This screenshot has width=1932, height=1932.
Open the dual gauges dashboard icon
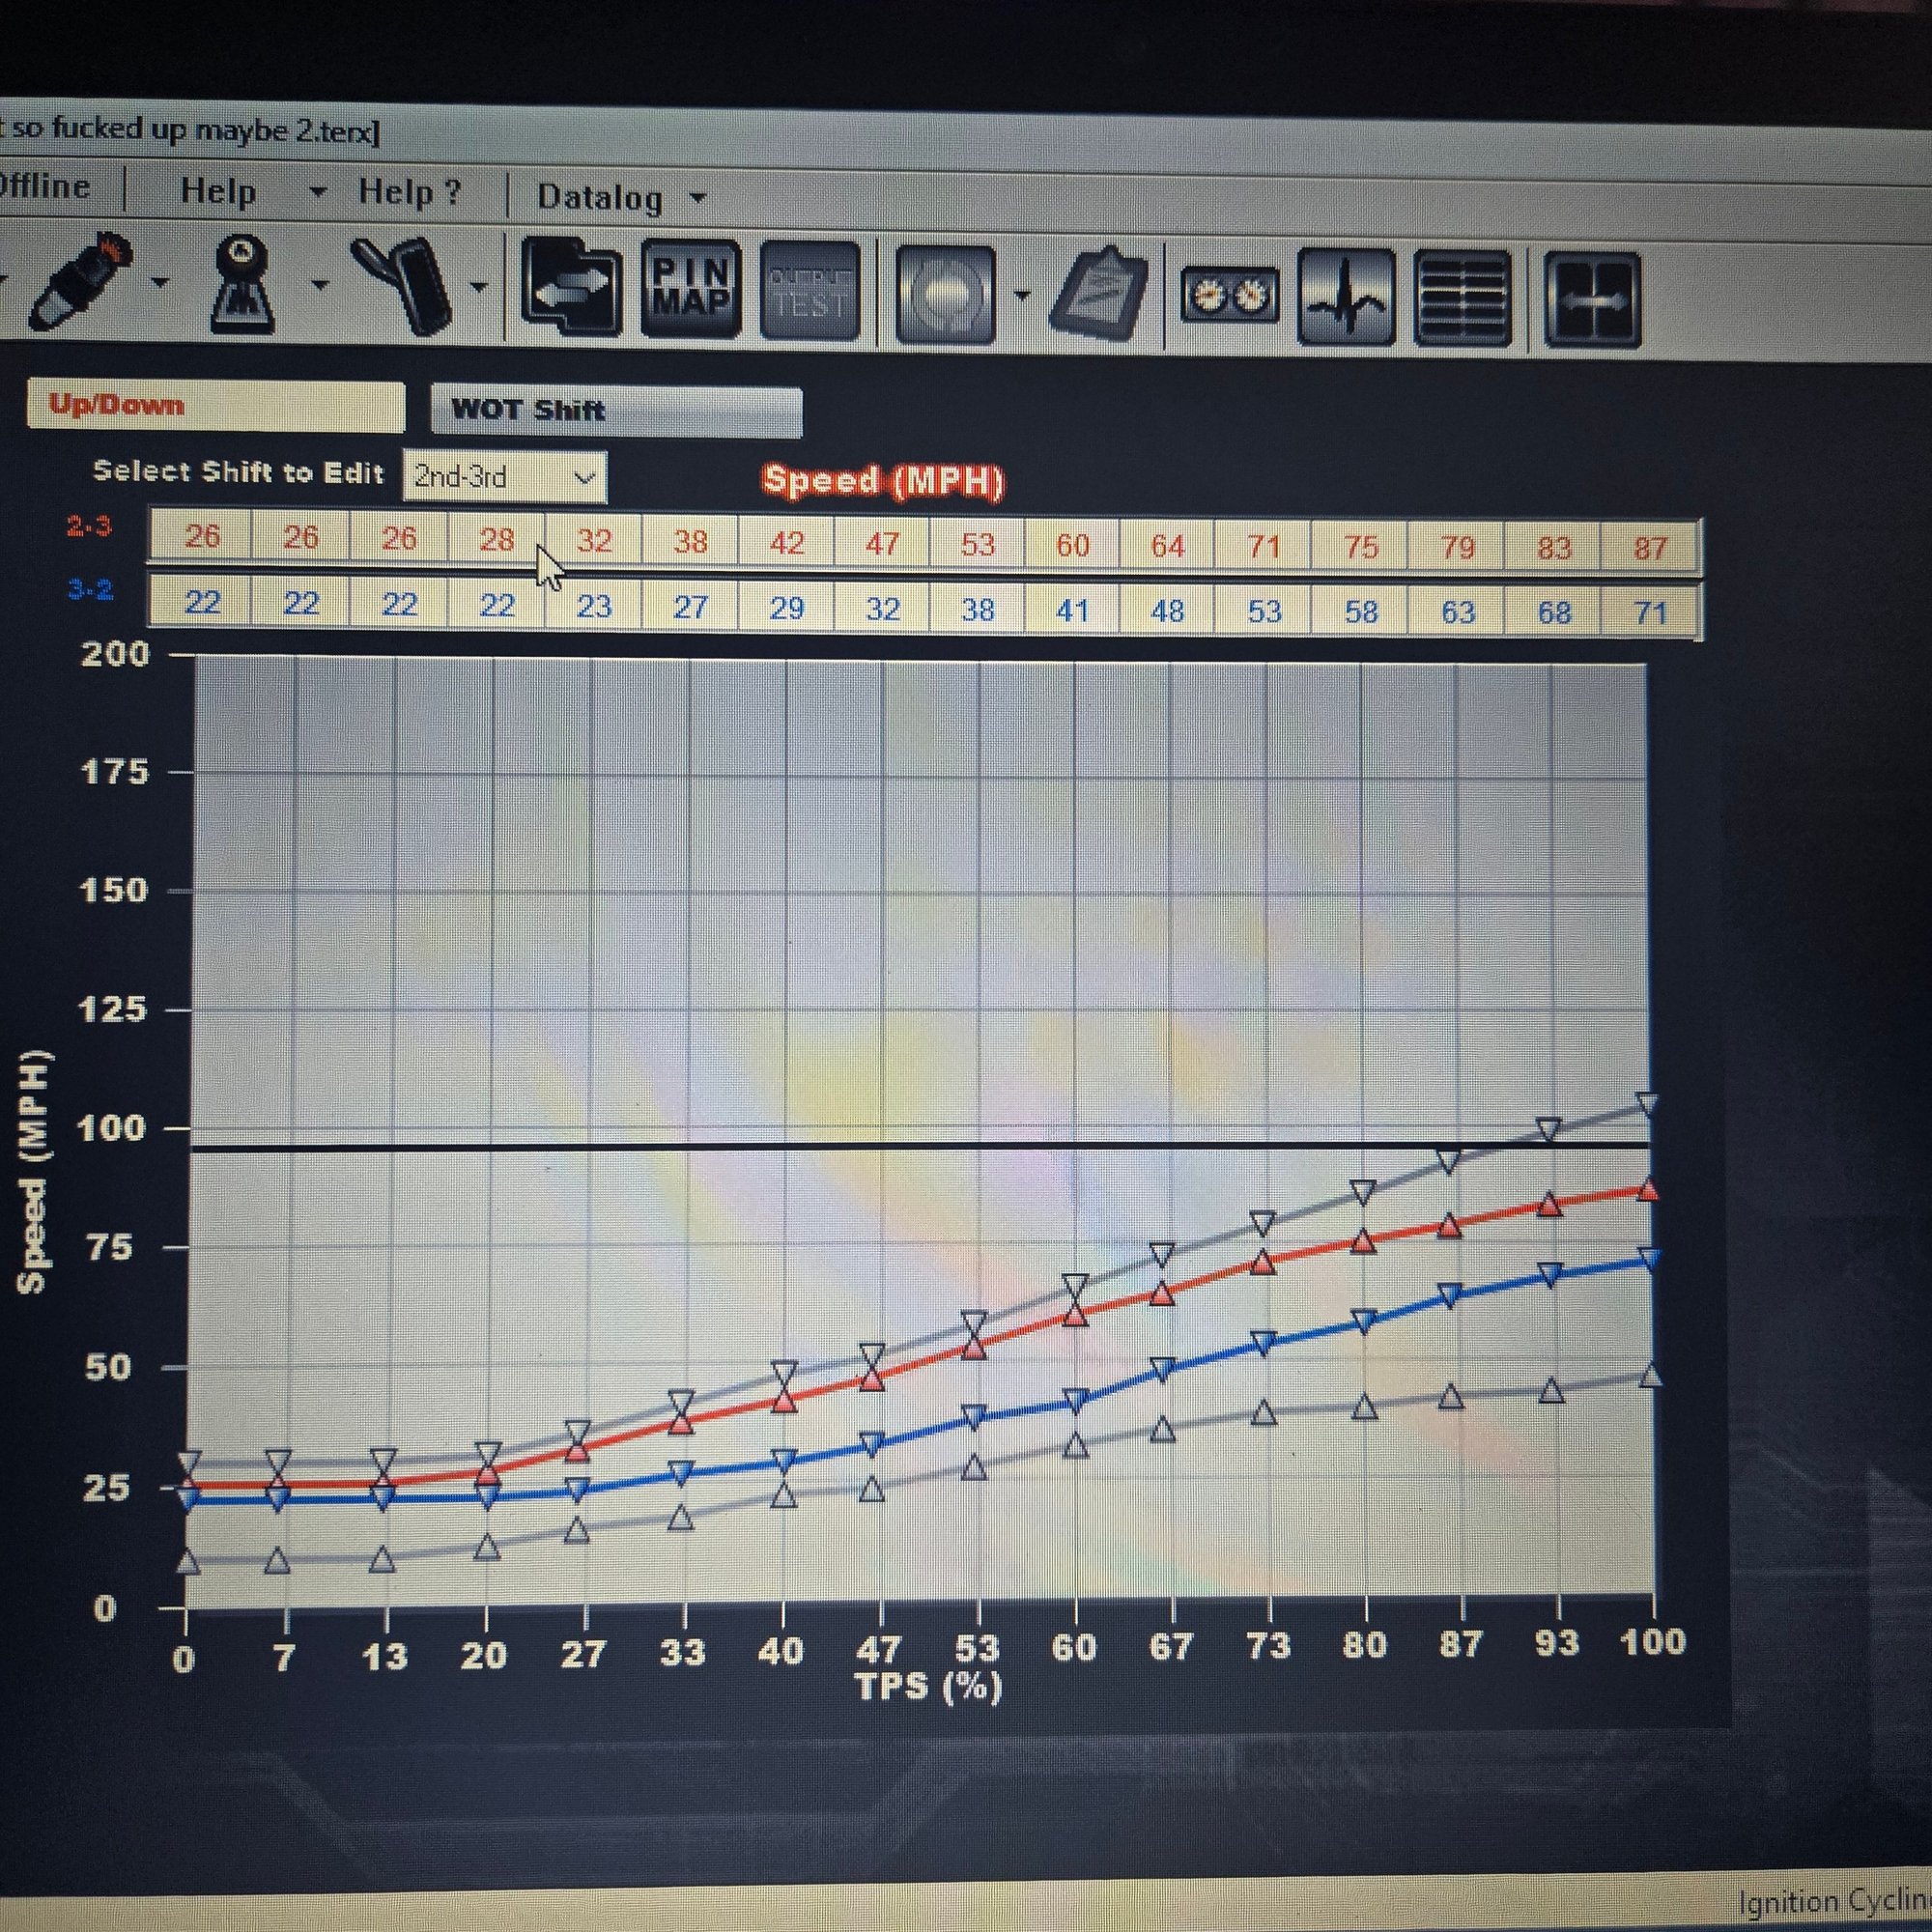pyautogui.click(x=1229, y=296)
